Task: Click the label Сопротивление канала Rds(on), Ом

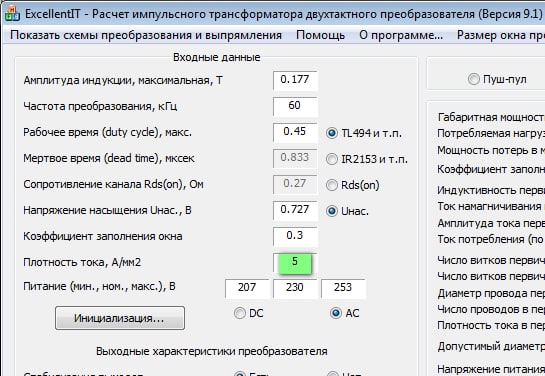Action: pos(113,184)
